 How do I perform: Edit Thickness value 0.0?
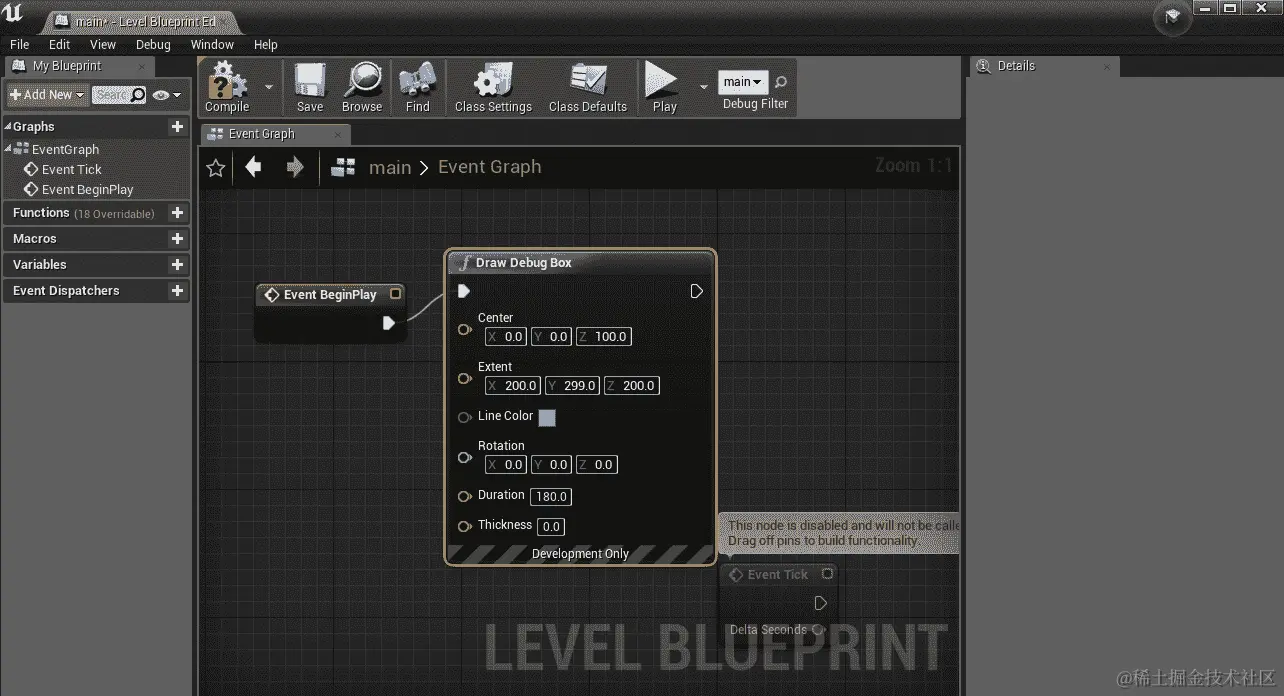(551, 526)
